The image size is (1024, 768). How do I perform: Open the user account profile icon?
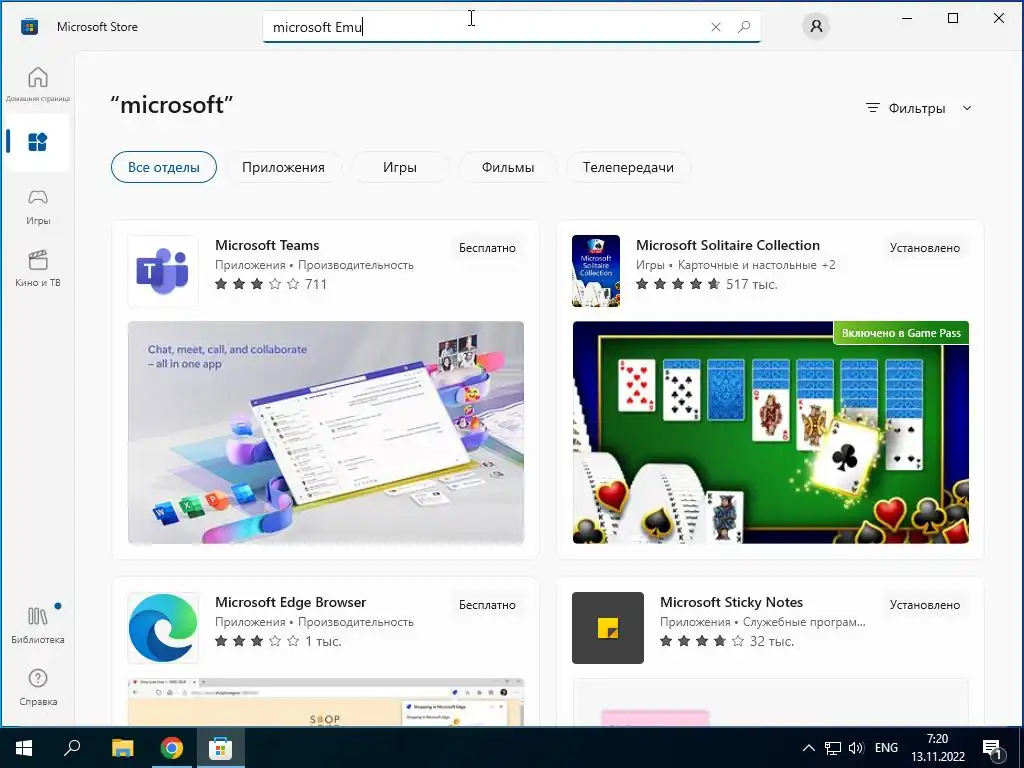click(816, 26)
